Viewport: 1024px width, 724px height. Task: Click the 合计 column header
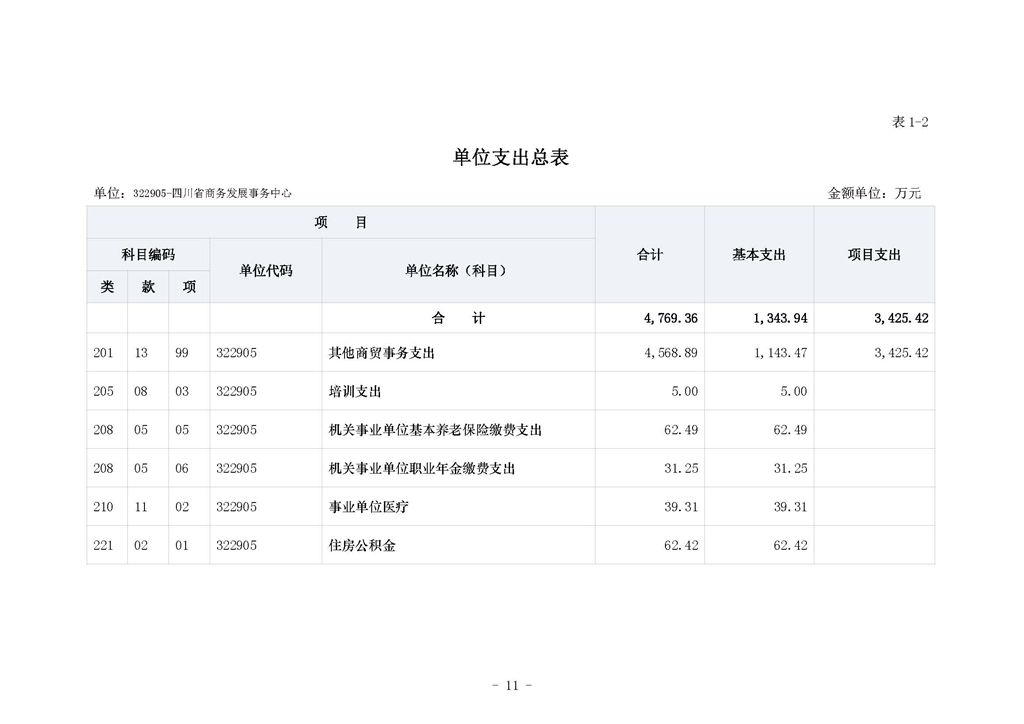[649, 254]
